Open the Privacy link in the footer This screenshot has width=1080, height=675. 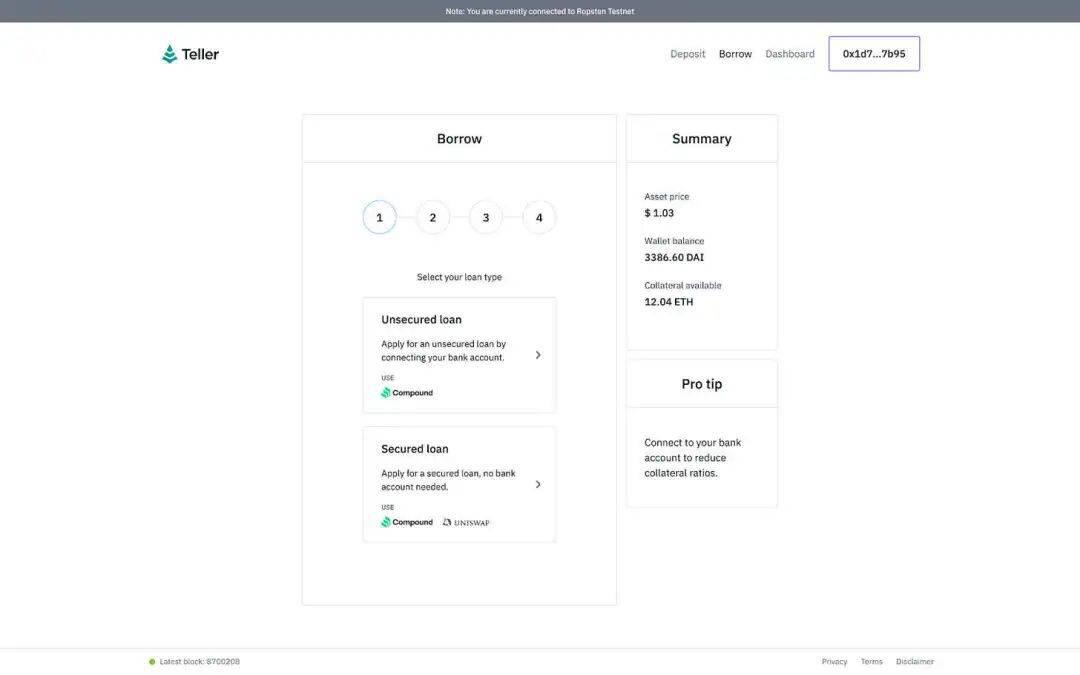coord(834,662)
